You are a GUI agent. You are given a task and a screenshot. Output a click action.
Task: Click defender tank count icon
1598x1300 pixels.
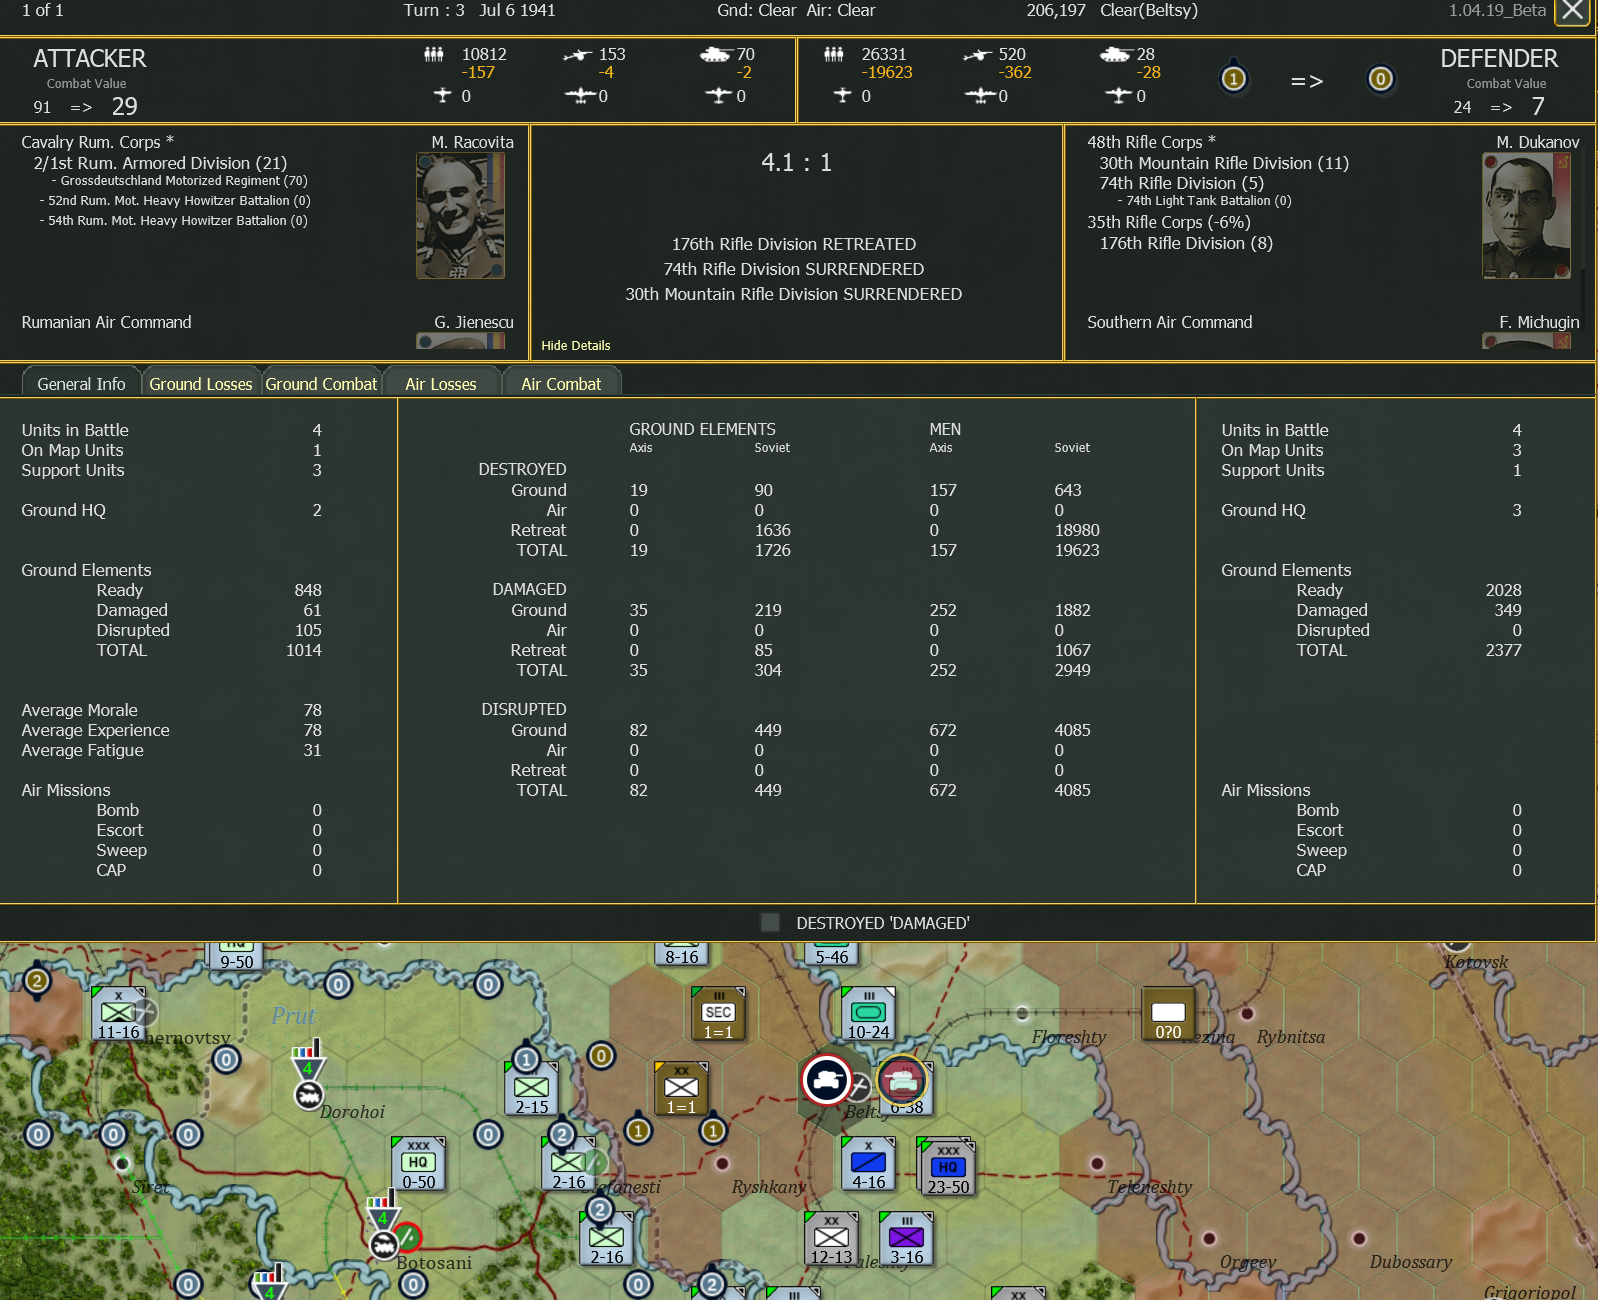click(x=1115, y=55)
